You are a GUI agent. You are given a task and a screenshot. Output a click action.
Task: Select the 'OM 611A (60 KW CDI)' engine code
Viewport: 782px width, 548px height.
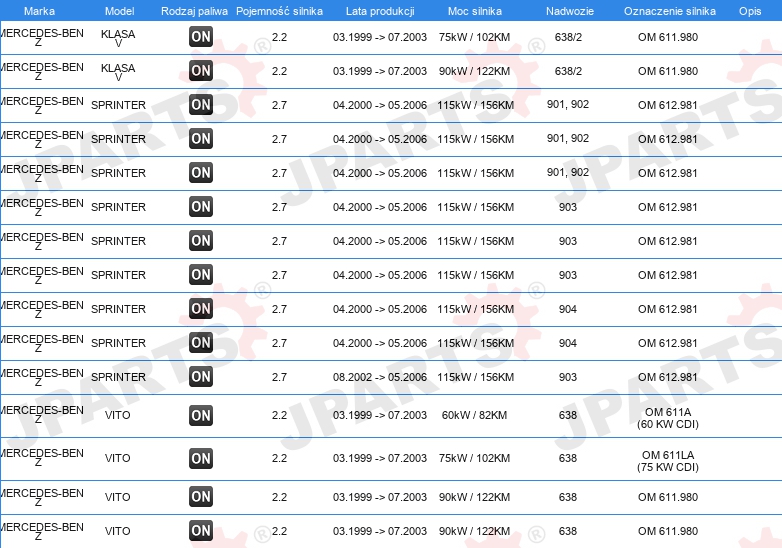[x=668, y=418]
